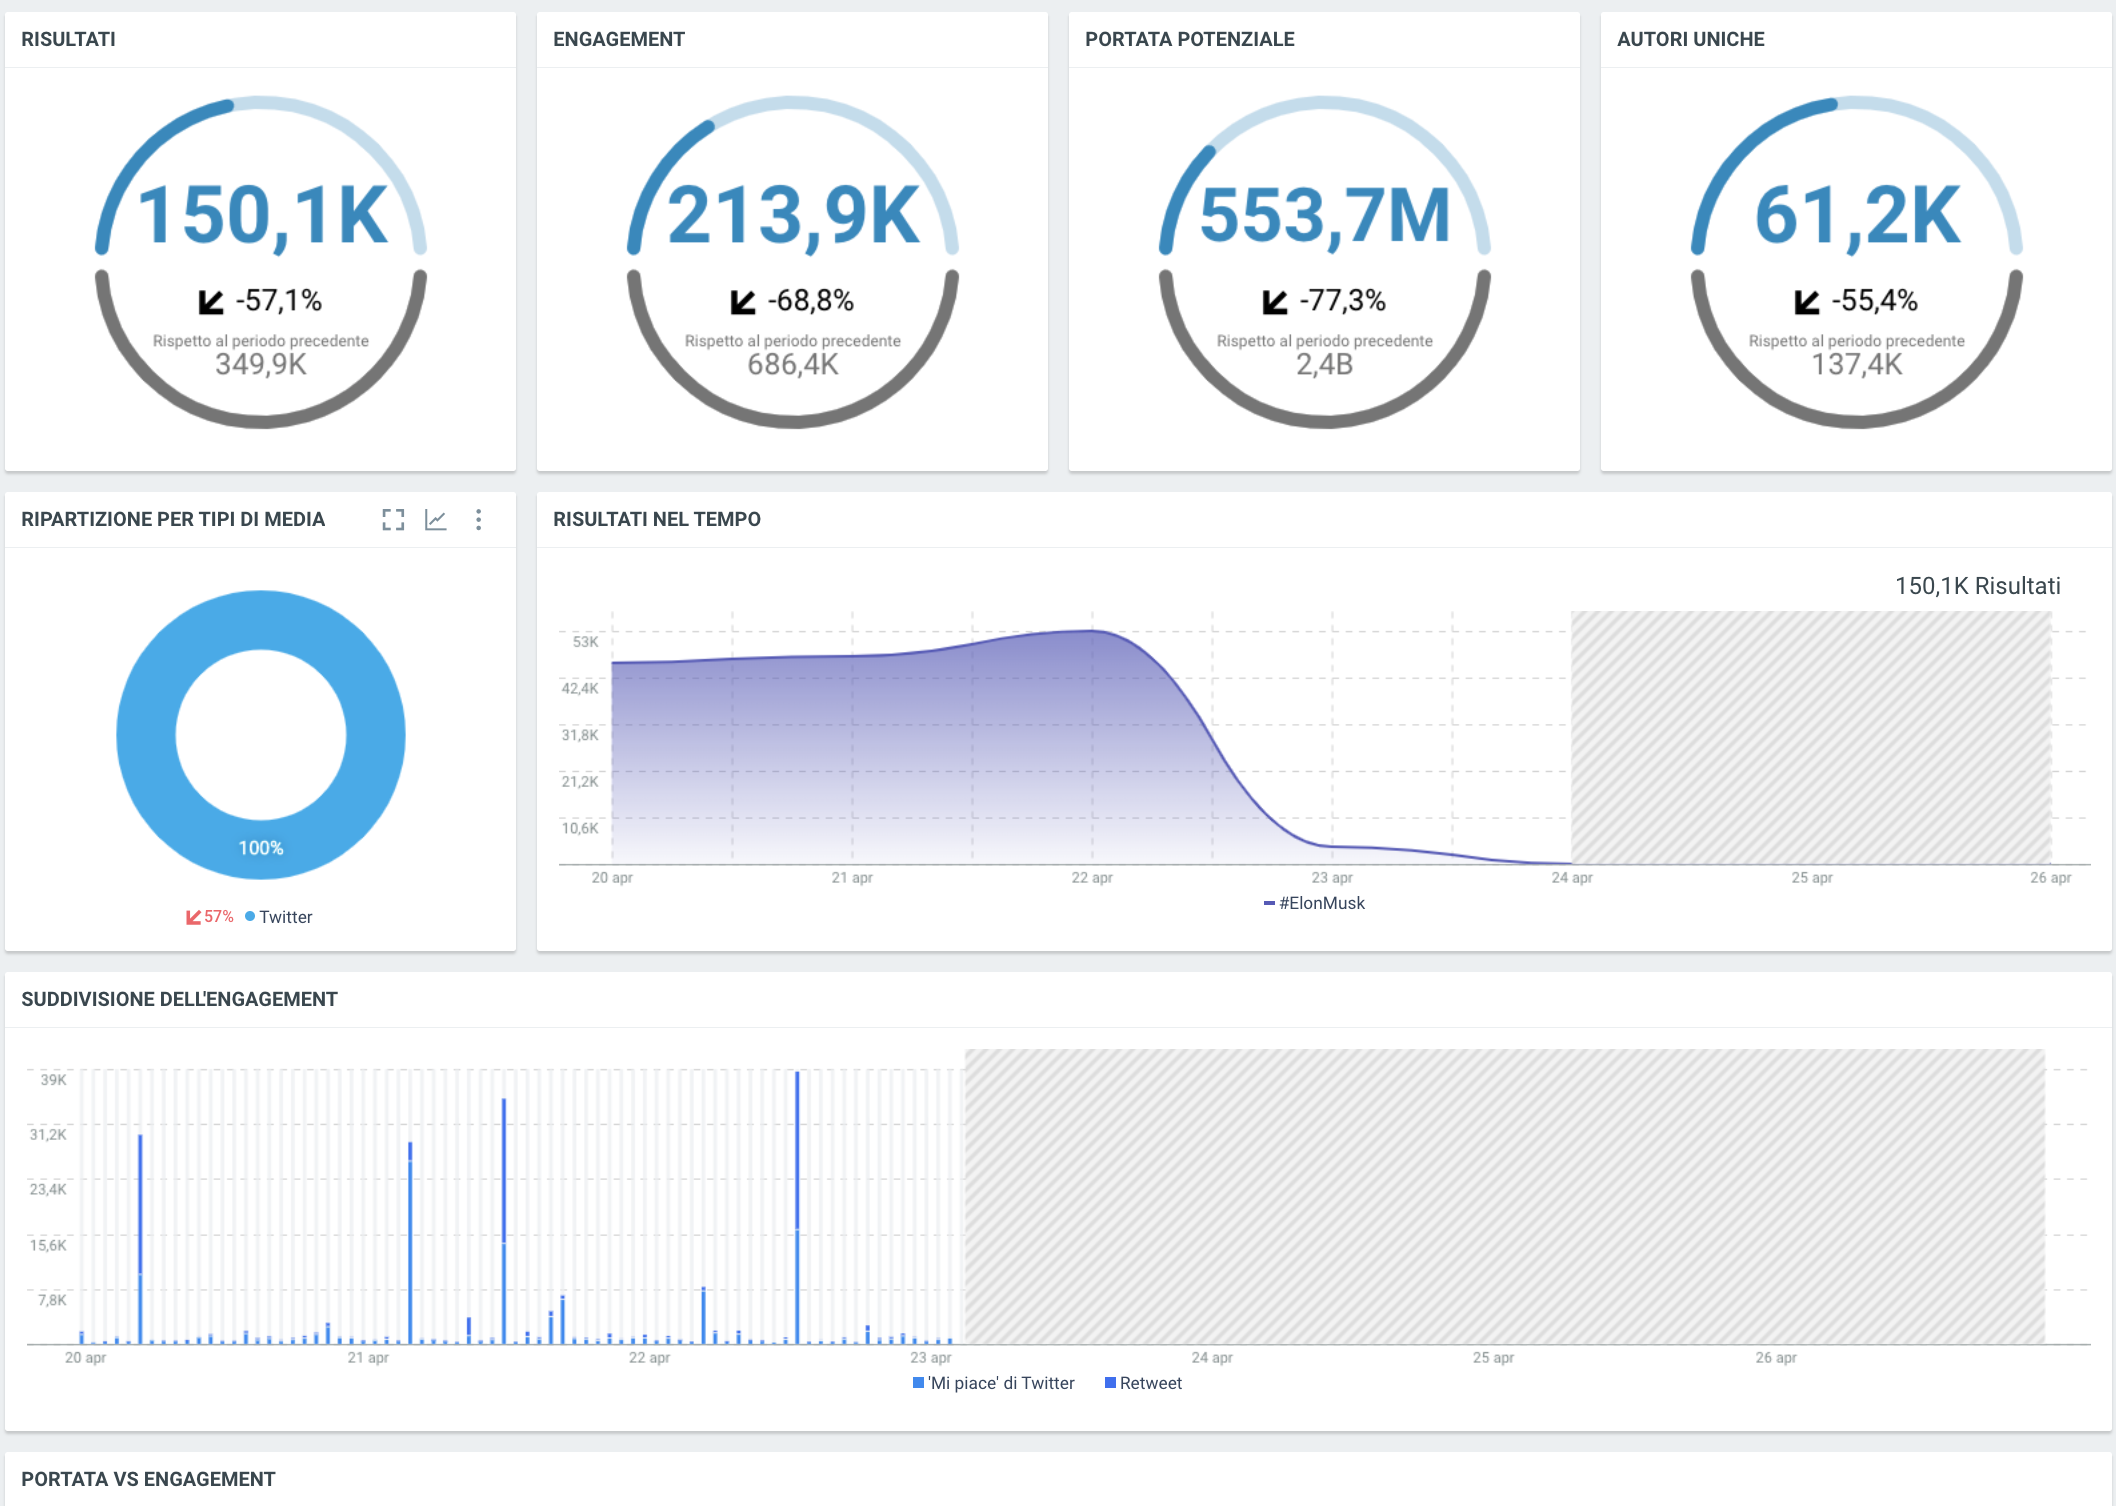Click the PORTATA VS ENGAGEMENT title
The image size is (2116, 1506).
tap(148, 1479)
